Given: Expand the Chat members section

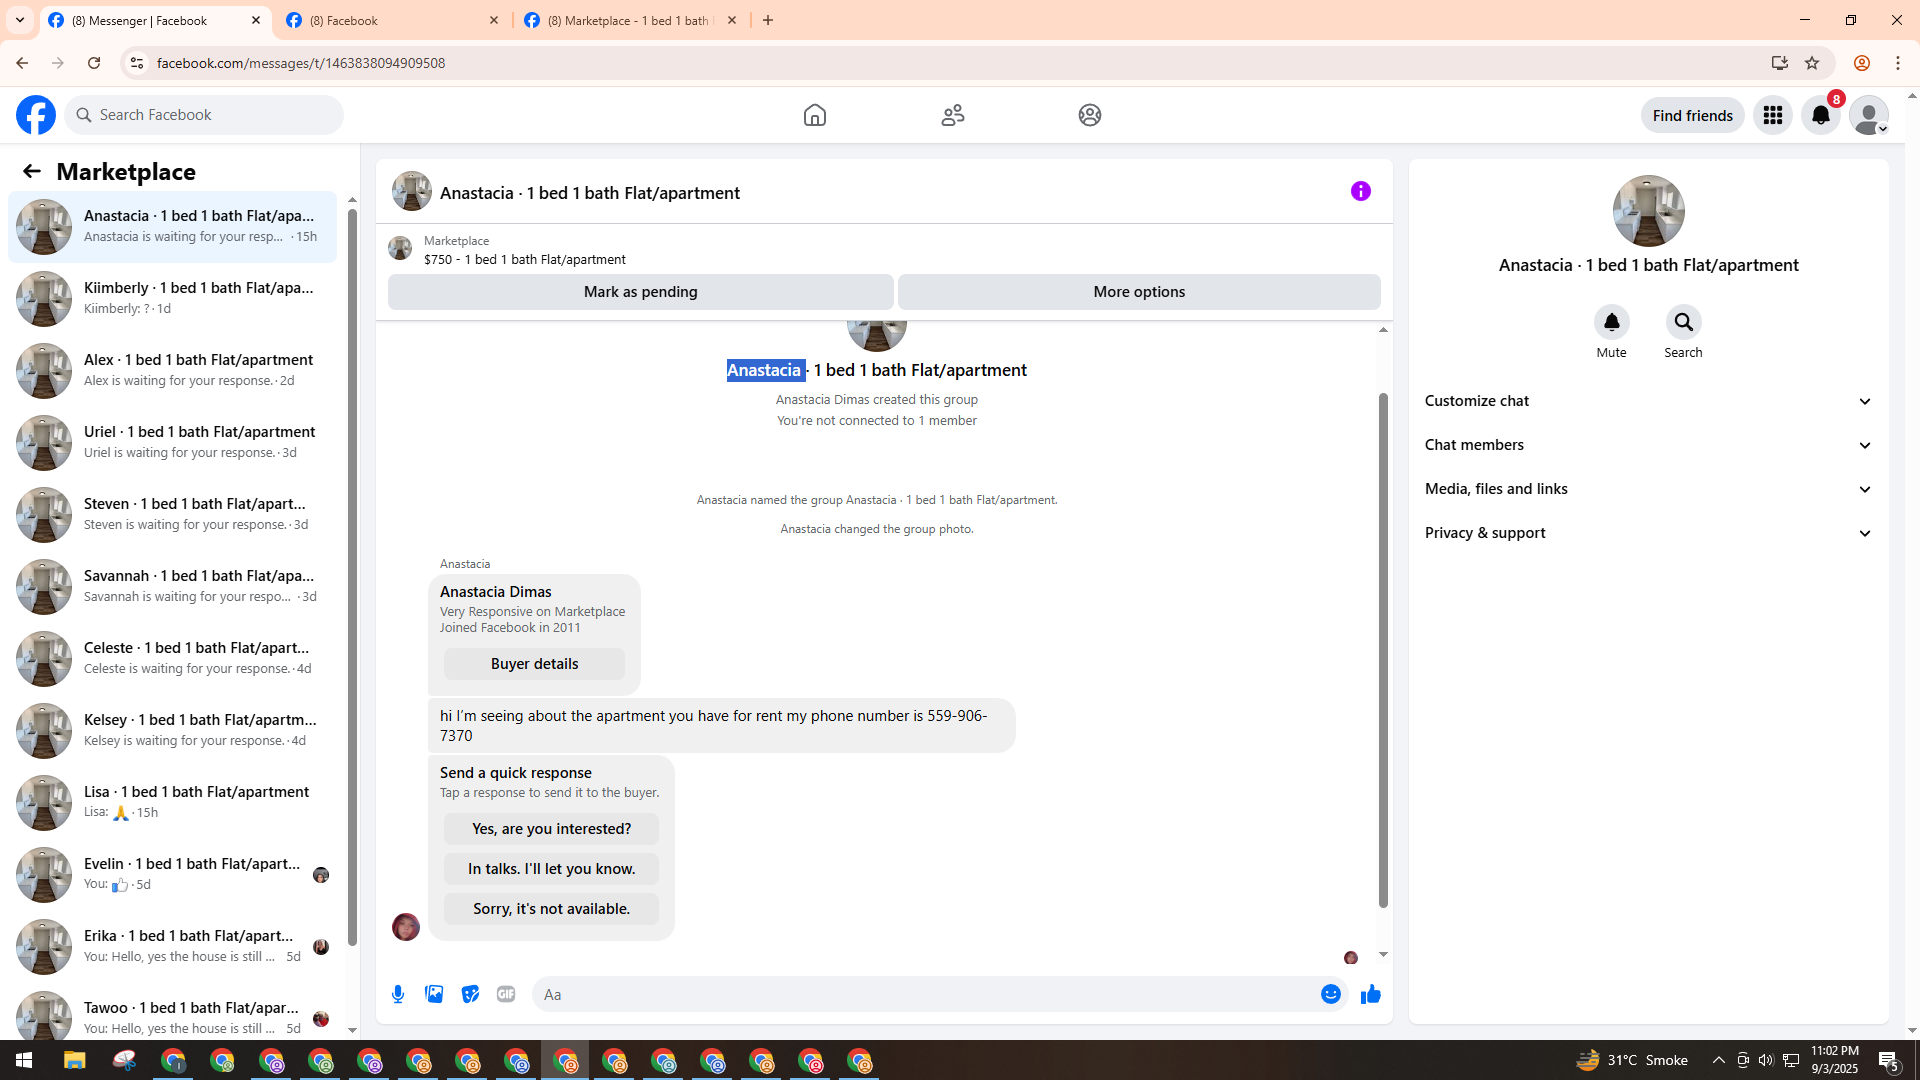Looking at the screenshot, I should (x=1648, y=445).
